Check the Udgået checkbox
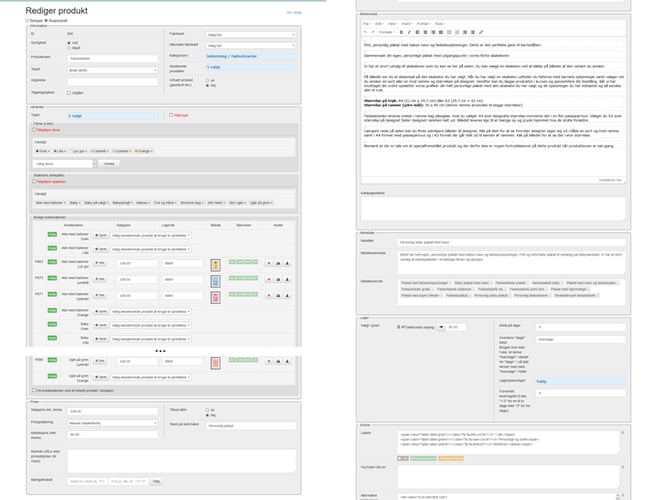 point(68,92)
